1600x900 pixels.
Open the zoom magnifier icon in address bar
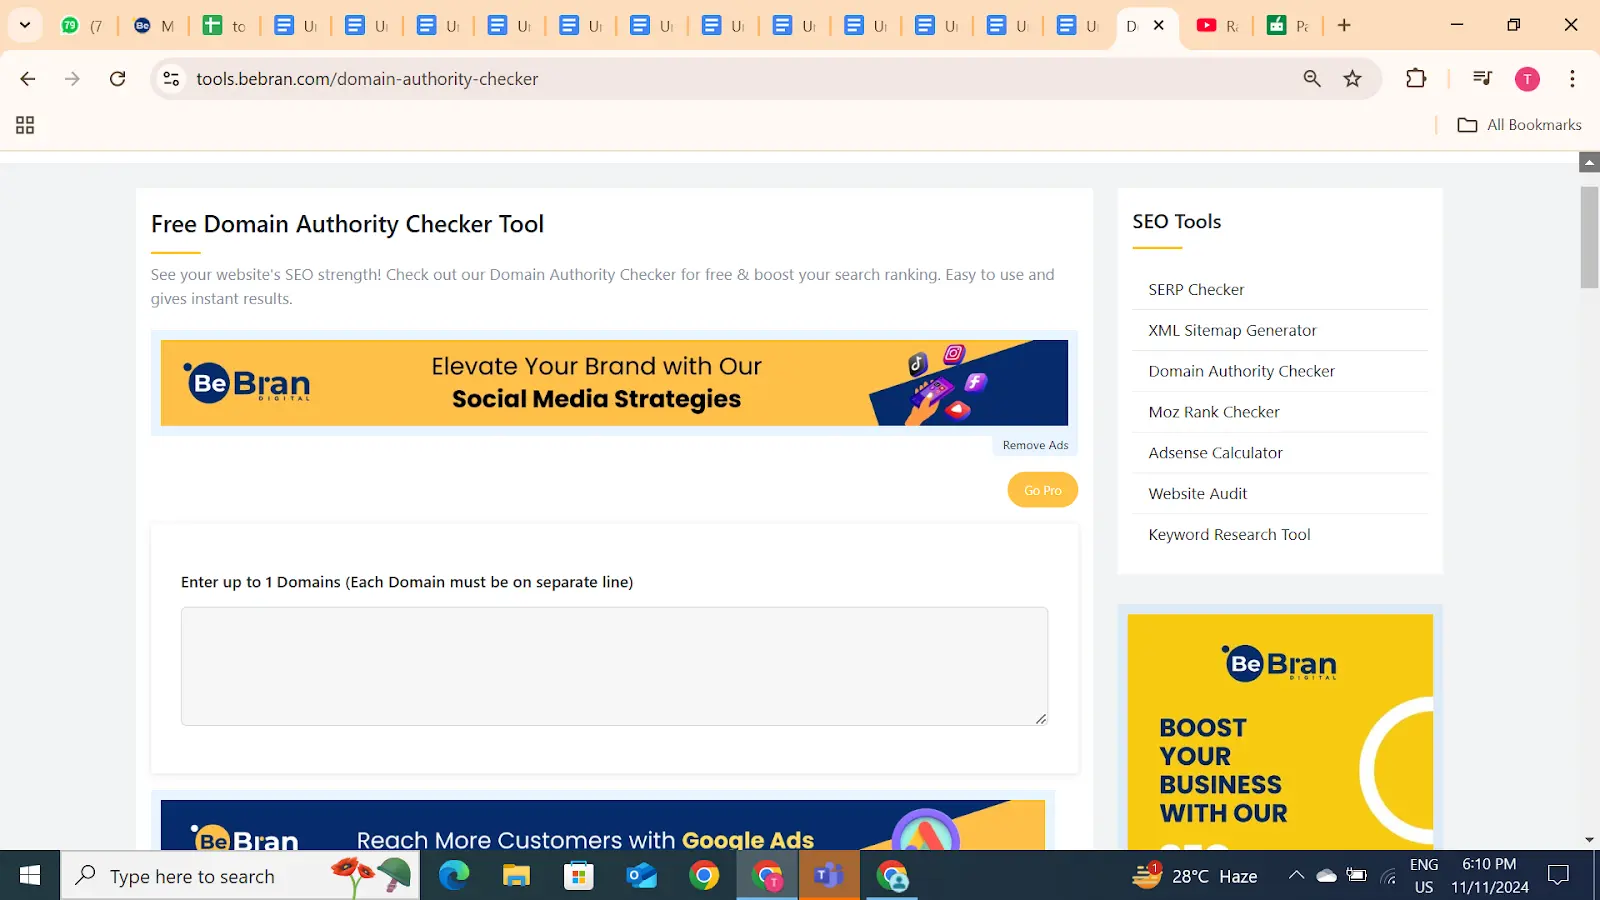(x=1312, y=79)
